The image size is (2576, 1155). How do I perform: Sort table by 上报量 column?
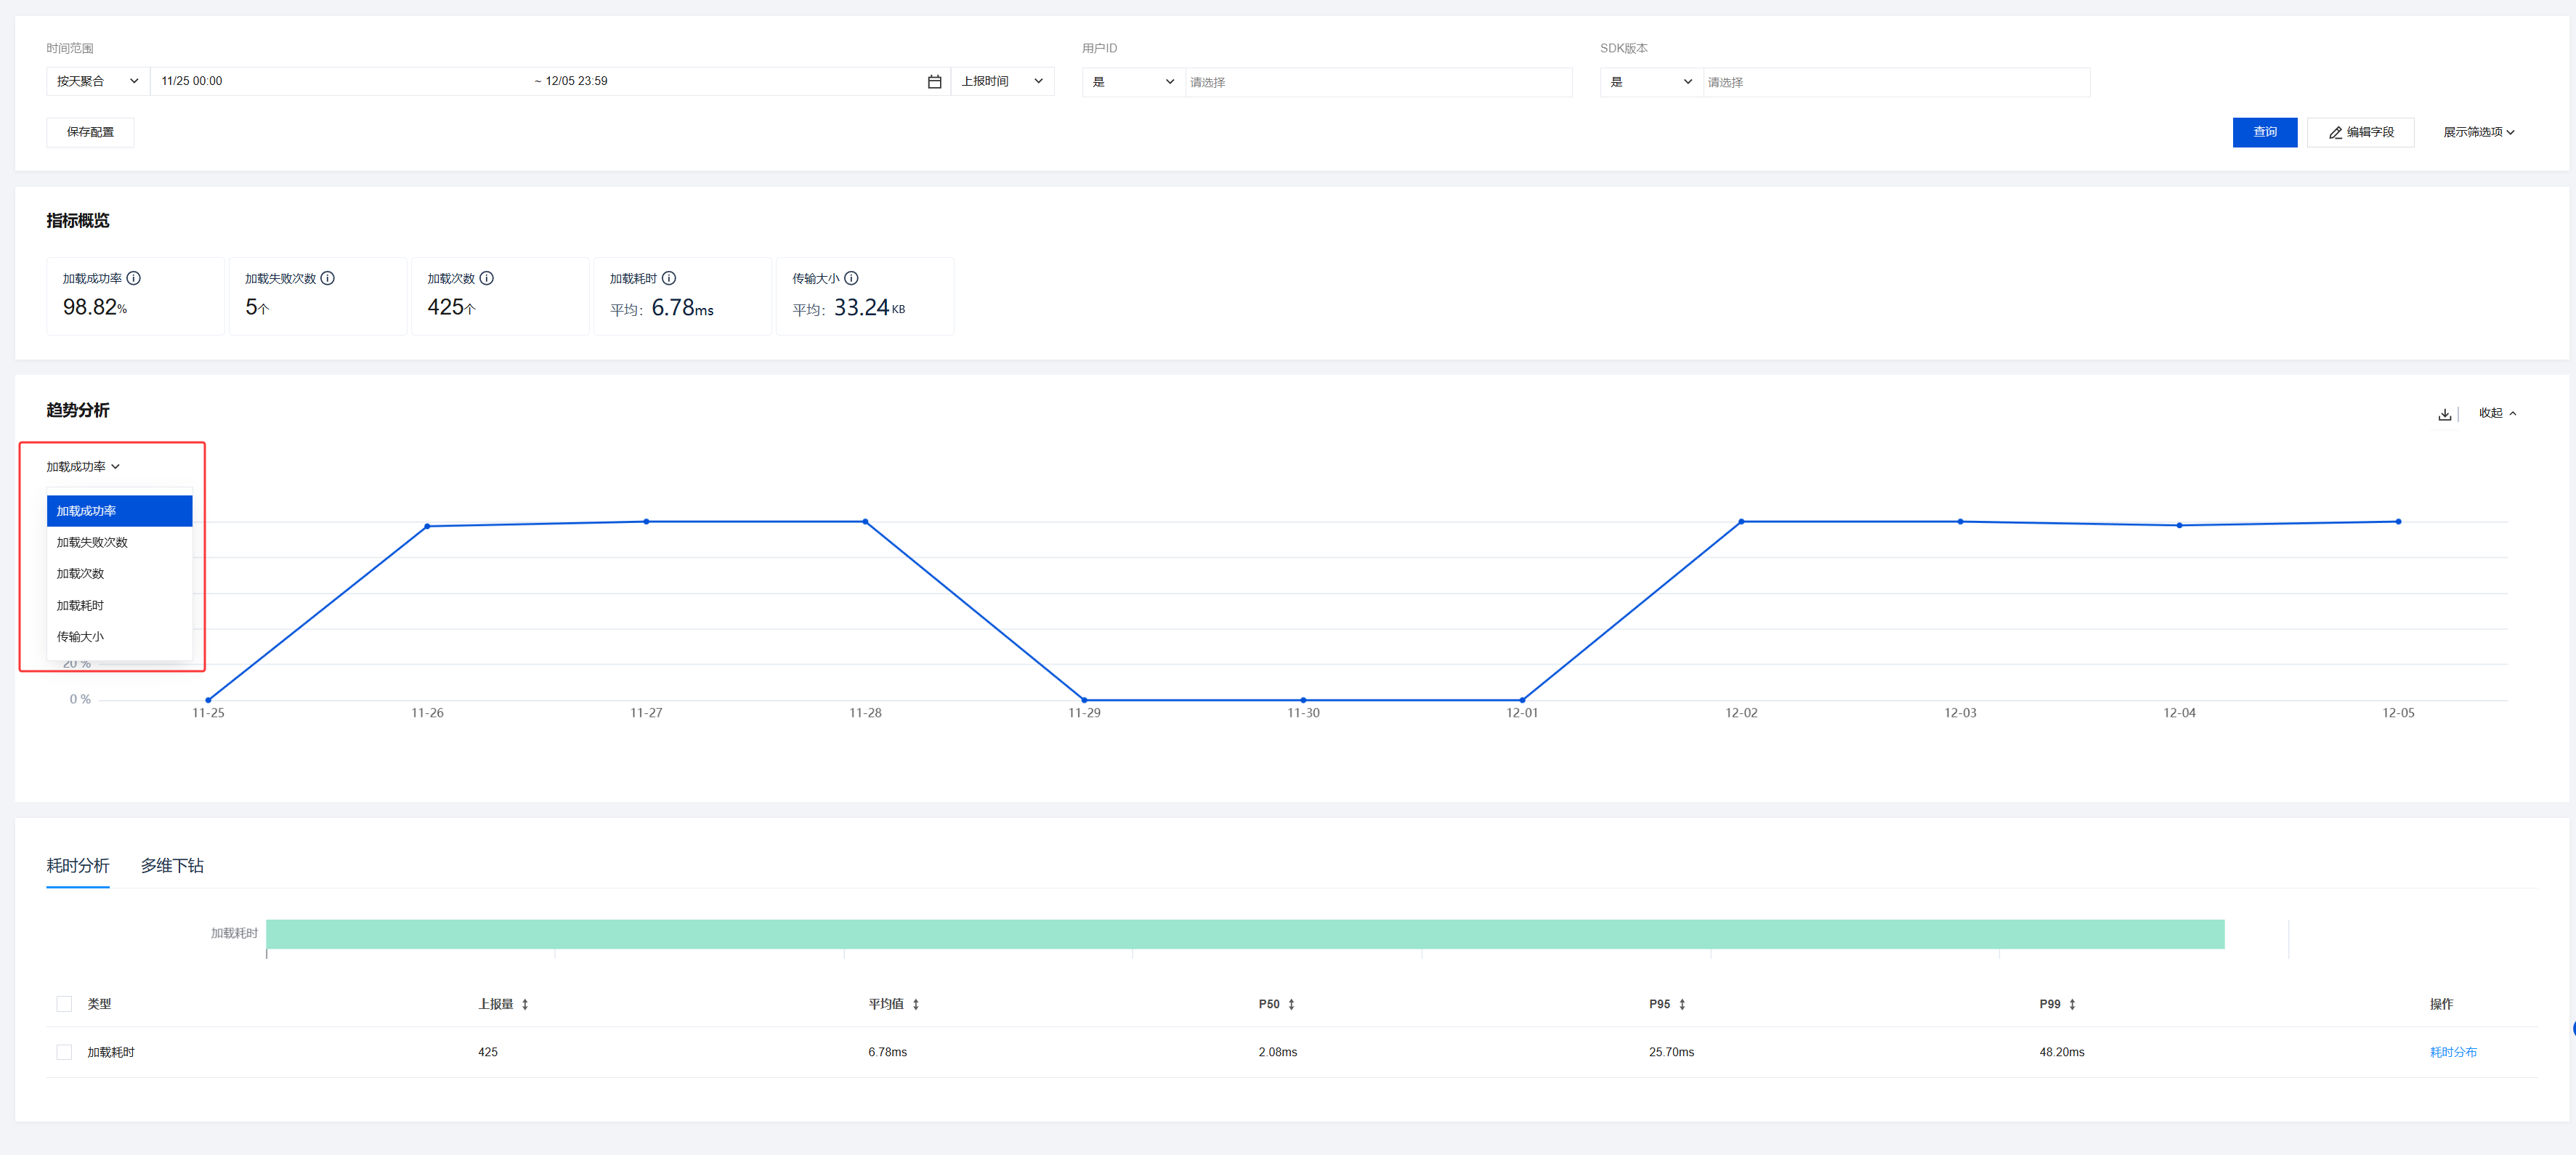pos(525,1004)
